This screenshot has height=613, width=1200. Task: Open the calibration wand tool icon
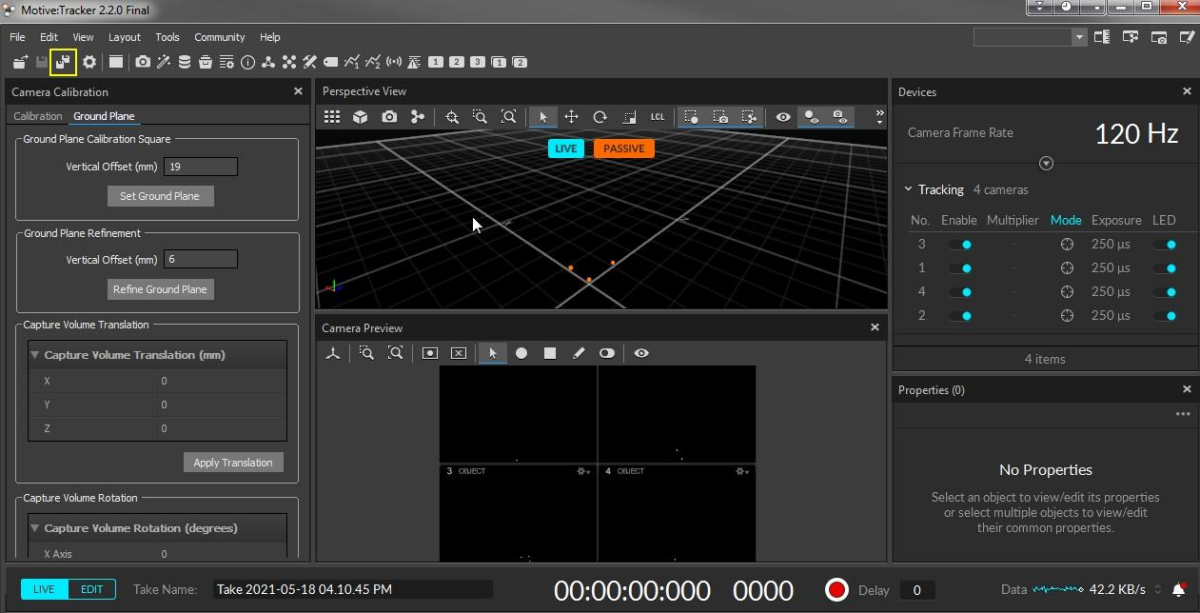163,62
